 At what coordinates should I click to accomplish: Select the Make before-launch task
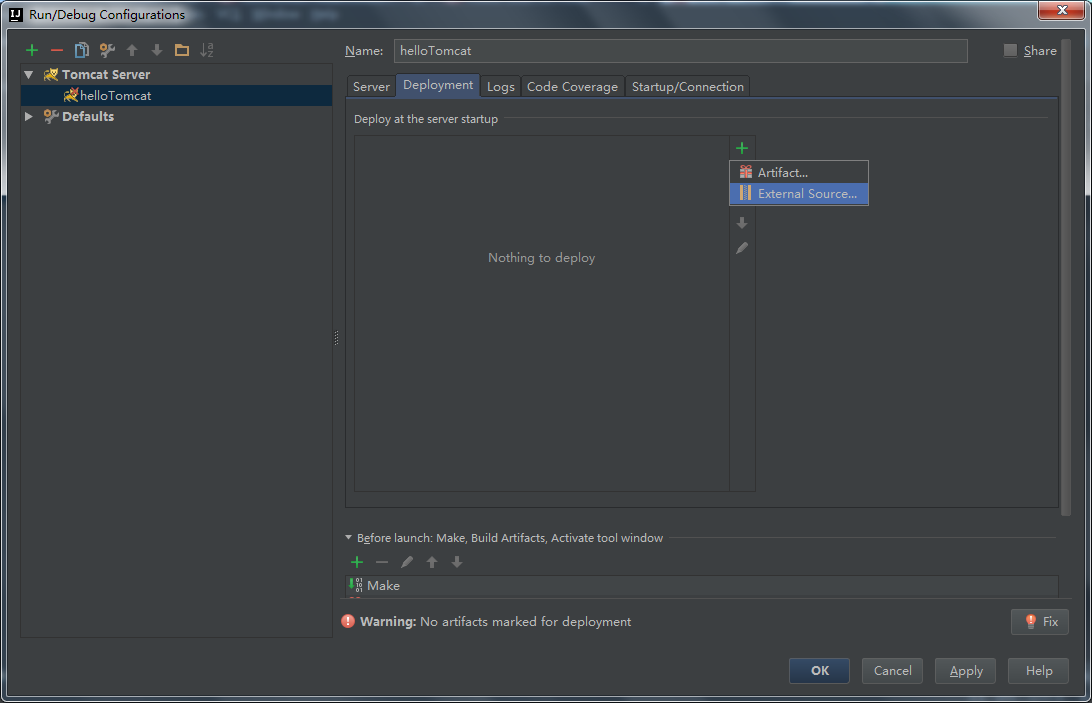pos(702,586)
